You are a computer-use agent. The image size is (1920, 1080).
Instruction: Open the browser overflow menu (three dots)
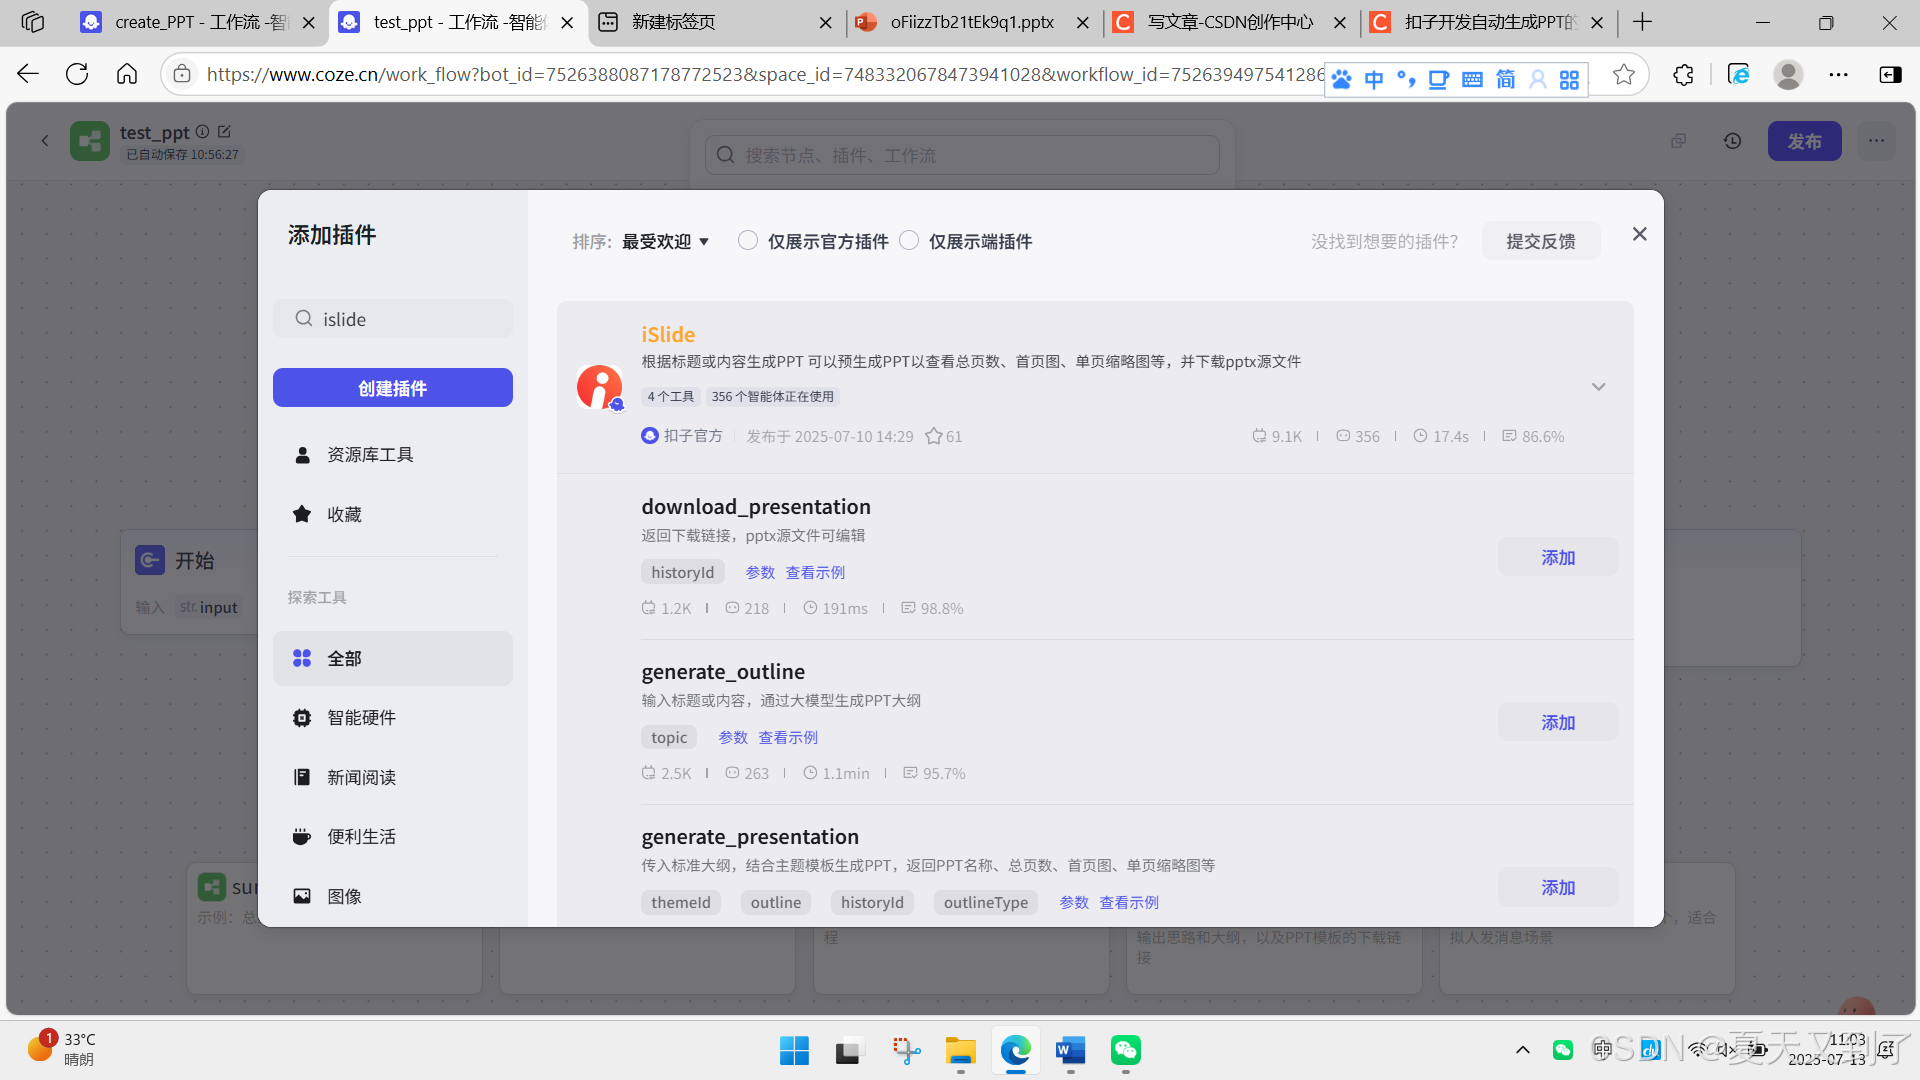[1840, 74]
